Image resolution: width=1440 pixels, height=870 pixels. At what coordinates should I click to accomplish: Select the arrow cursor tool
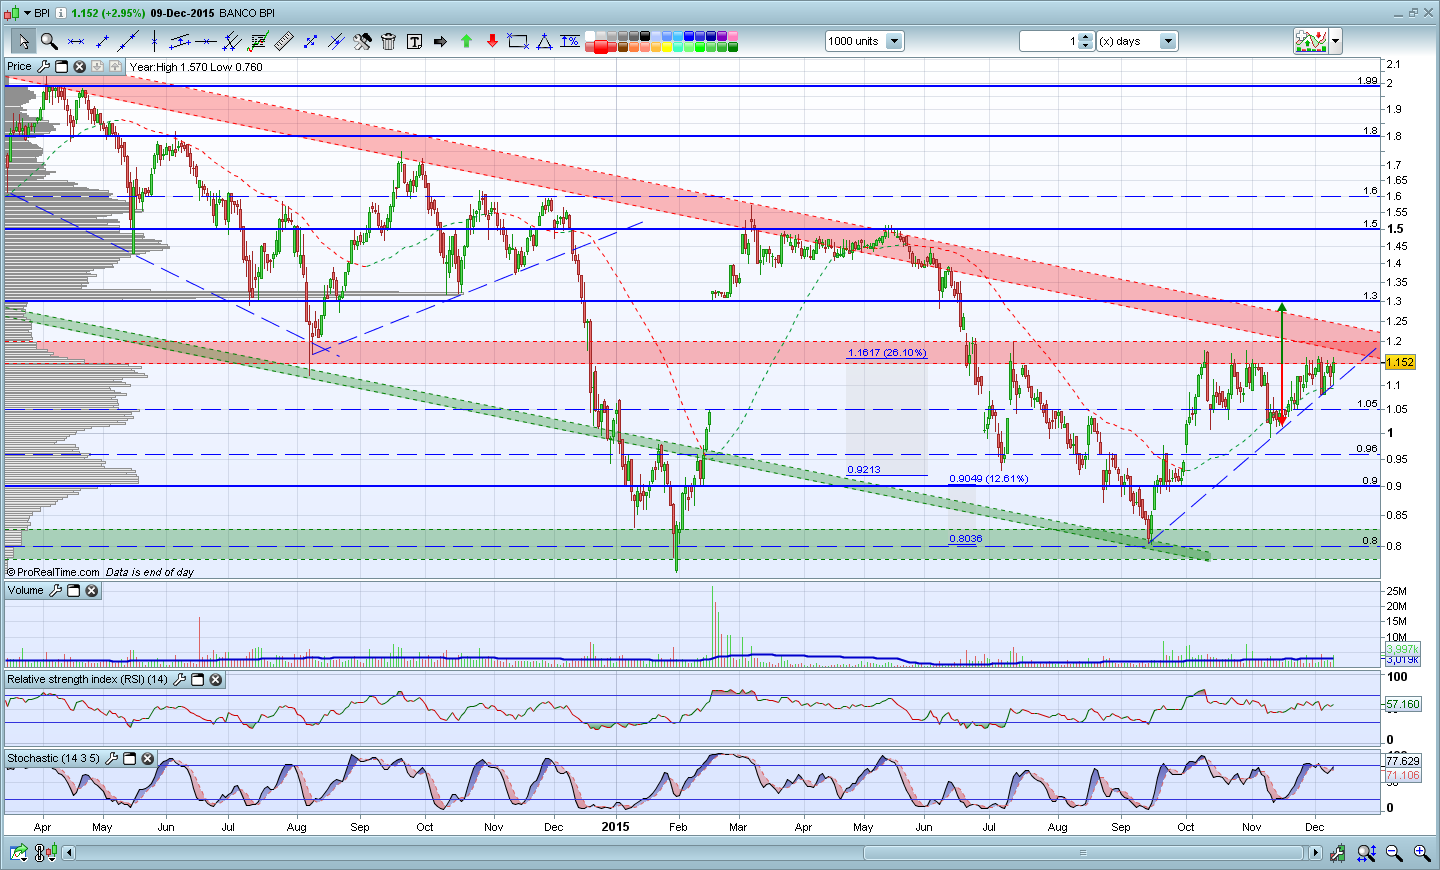pyautogui.click(x=23, y=41)
